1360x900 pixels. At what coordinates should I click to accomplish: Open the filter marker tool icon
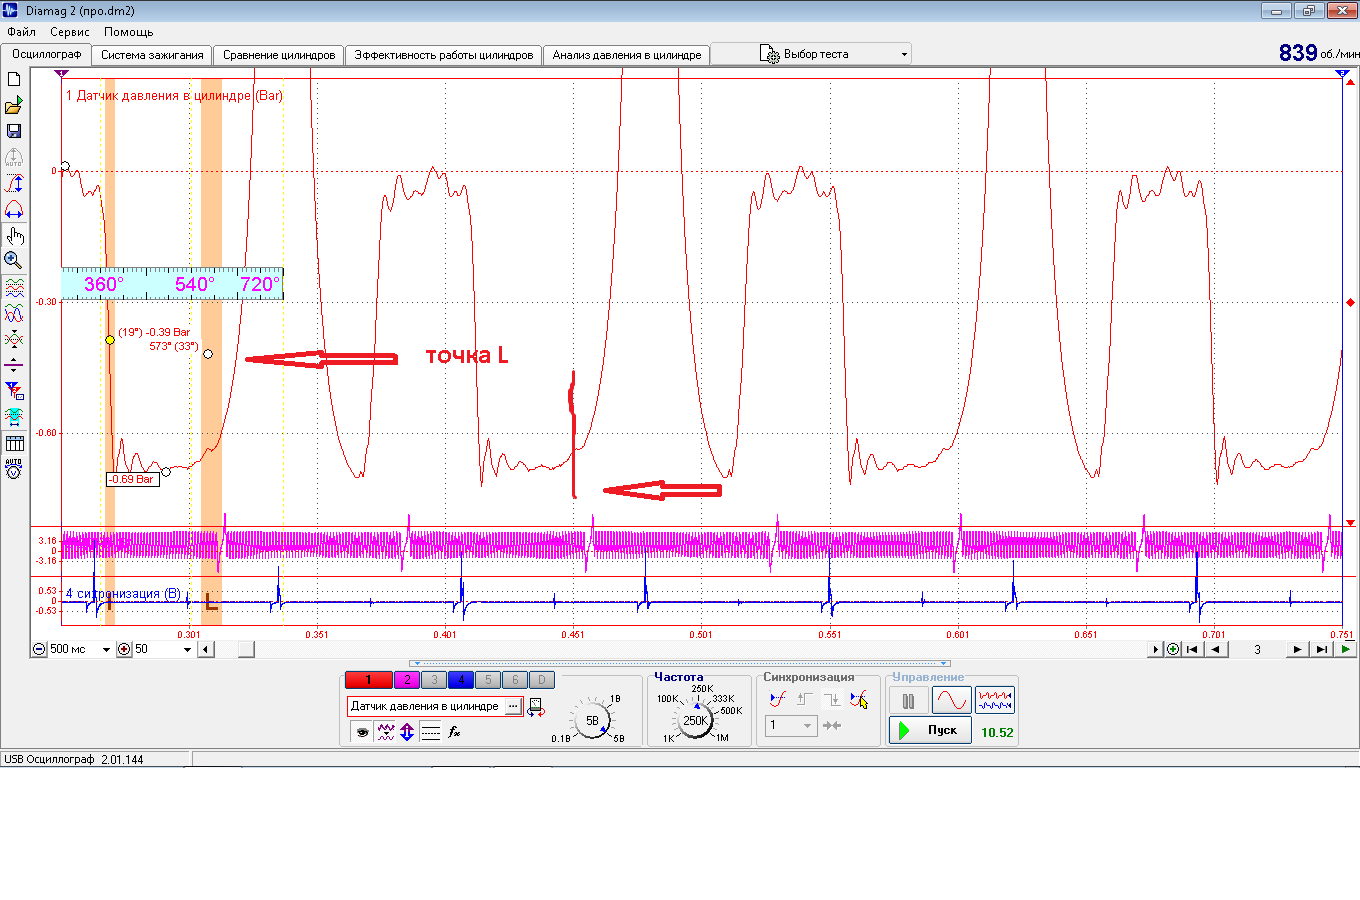pos(14,391)
